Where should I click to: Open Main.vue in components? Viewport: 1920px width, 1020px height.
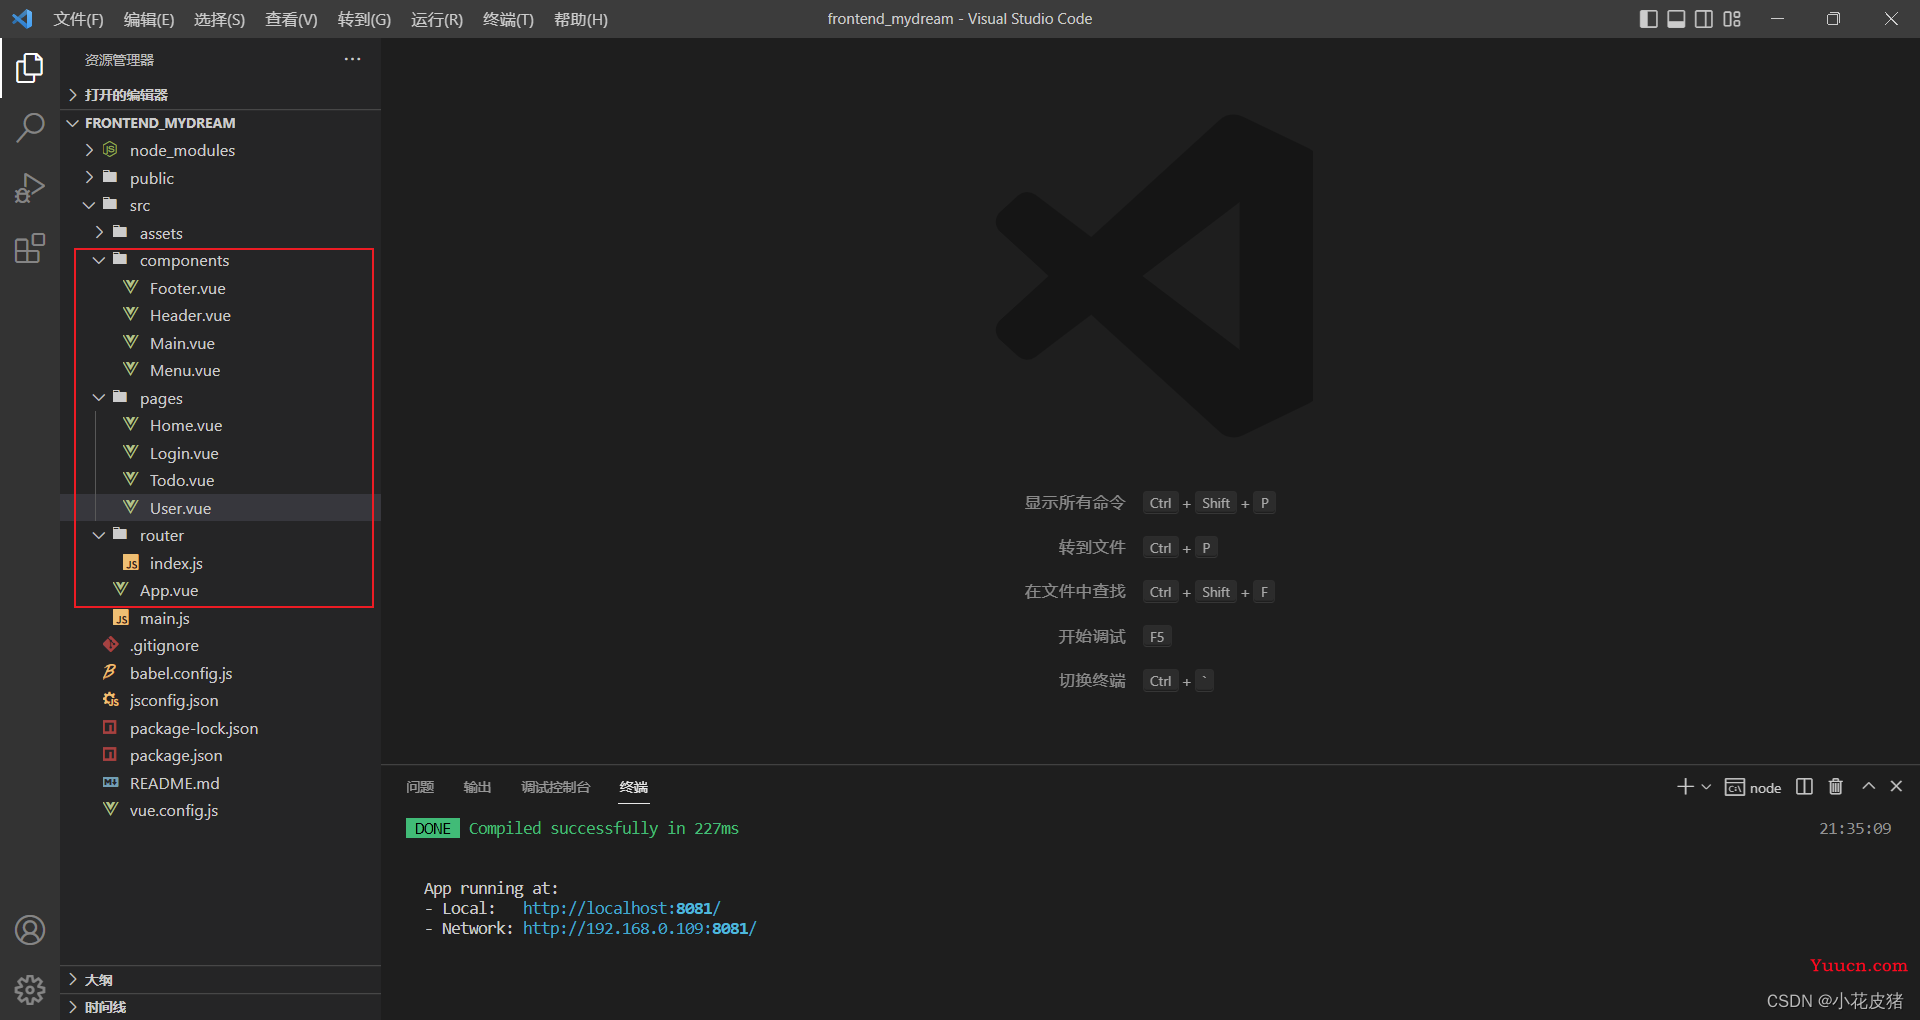point(221,343)
